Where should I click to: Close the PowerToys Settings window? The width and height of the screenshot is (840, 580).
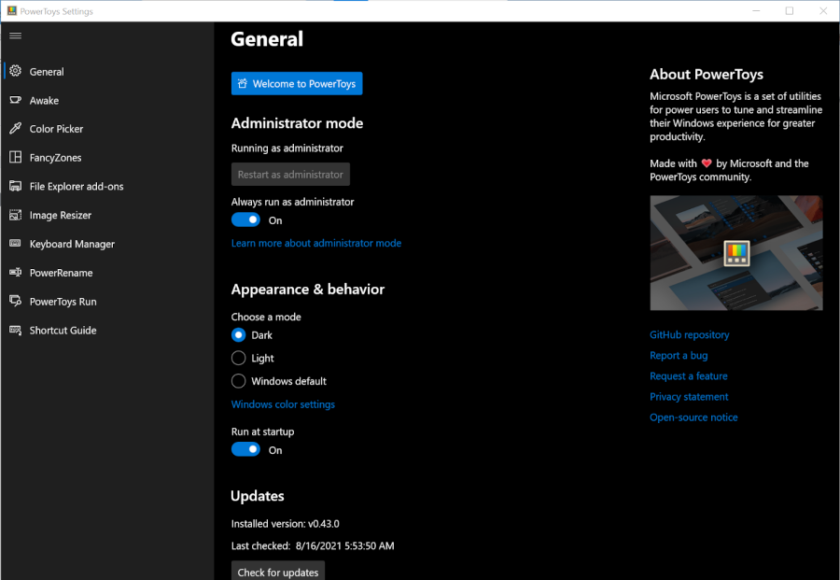(x=823, y=11)
